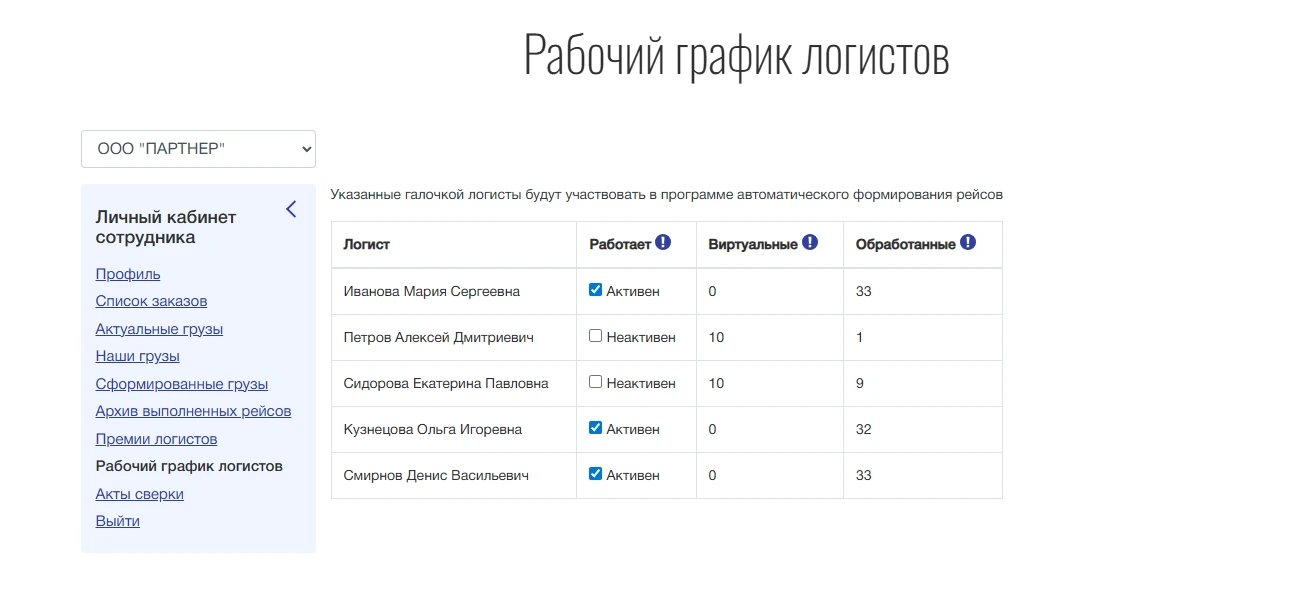The height and width of the screenshot is (600, 1311).
Task: Go to Список заказов
Action: tap(151, 301)
